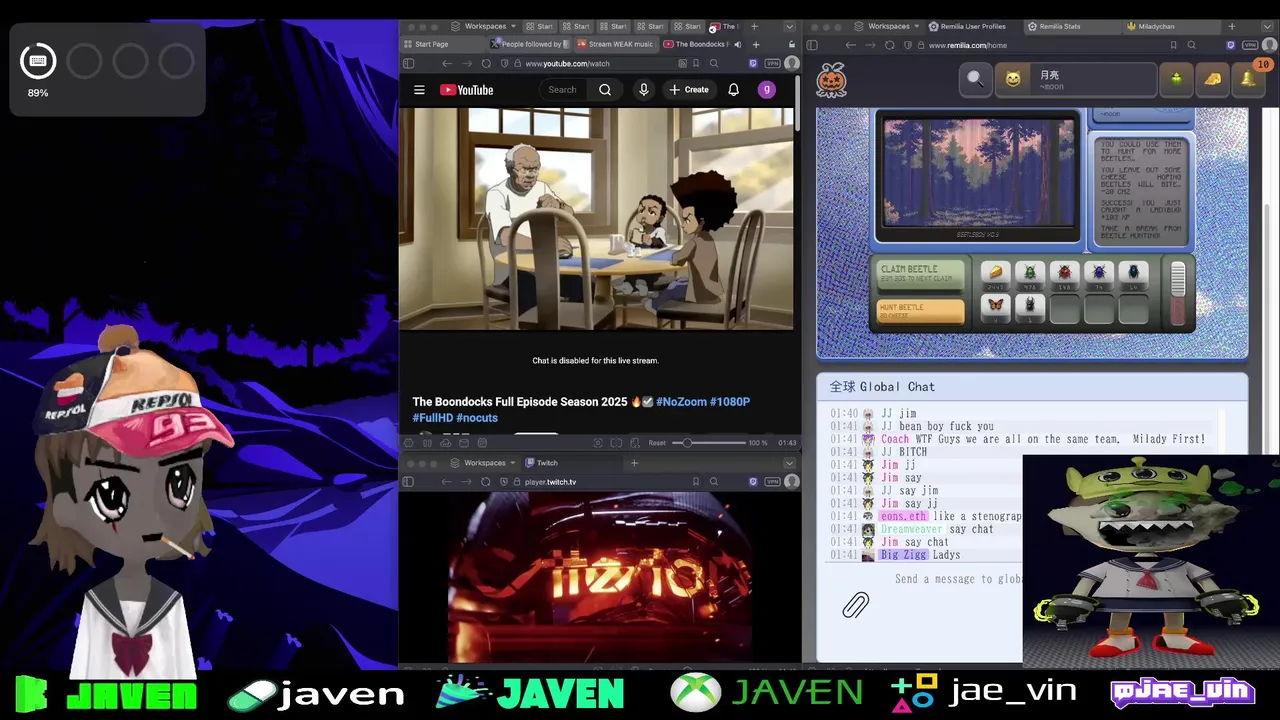
Task: Open Remilia magnifier search button
Action: point(975,79)
